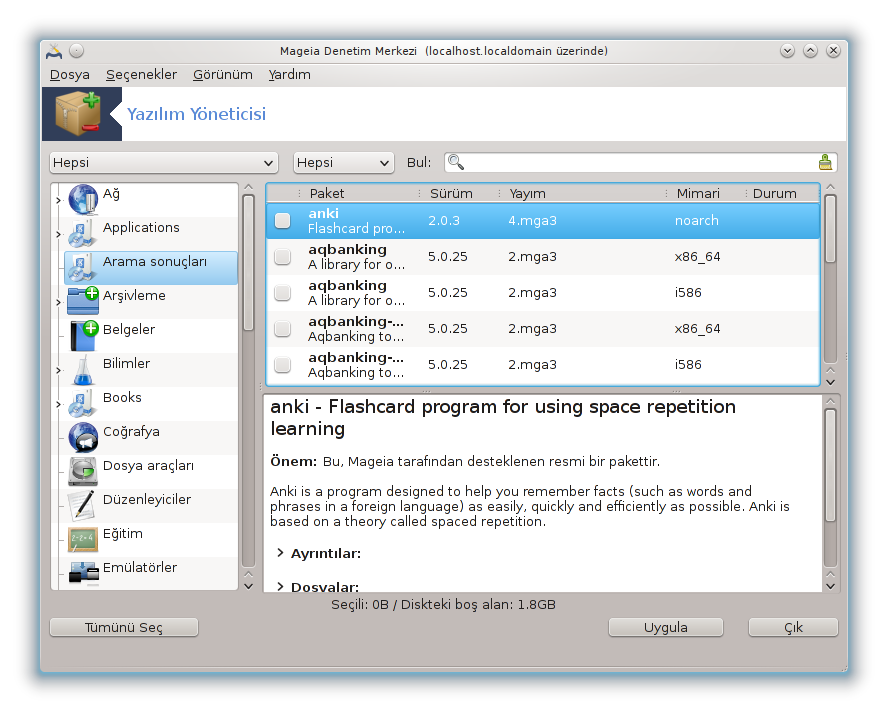Screen dimensions: 888x712
Task: Select the Emülatörler category
Action: click(x=151, y=572)
